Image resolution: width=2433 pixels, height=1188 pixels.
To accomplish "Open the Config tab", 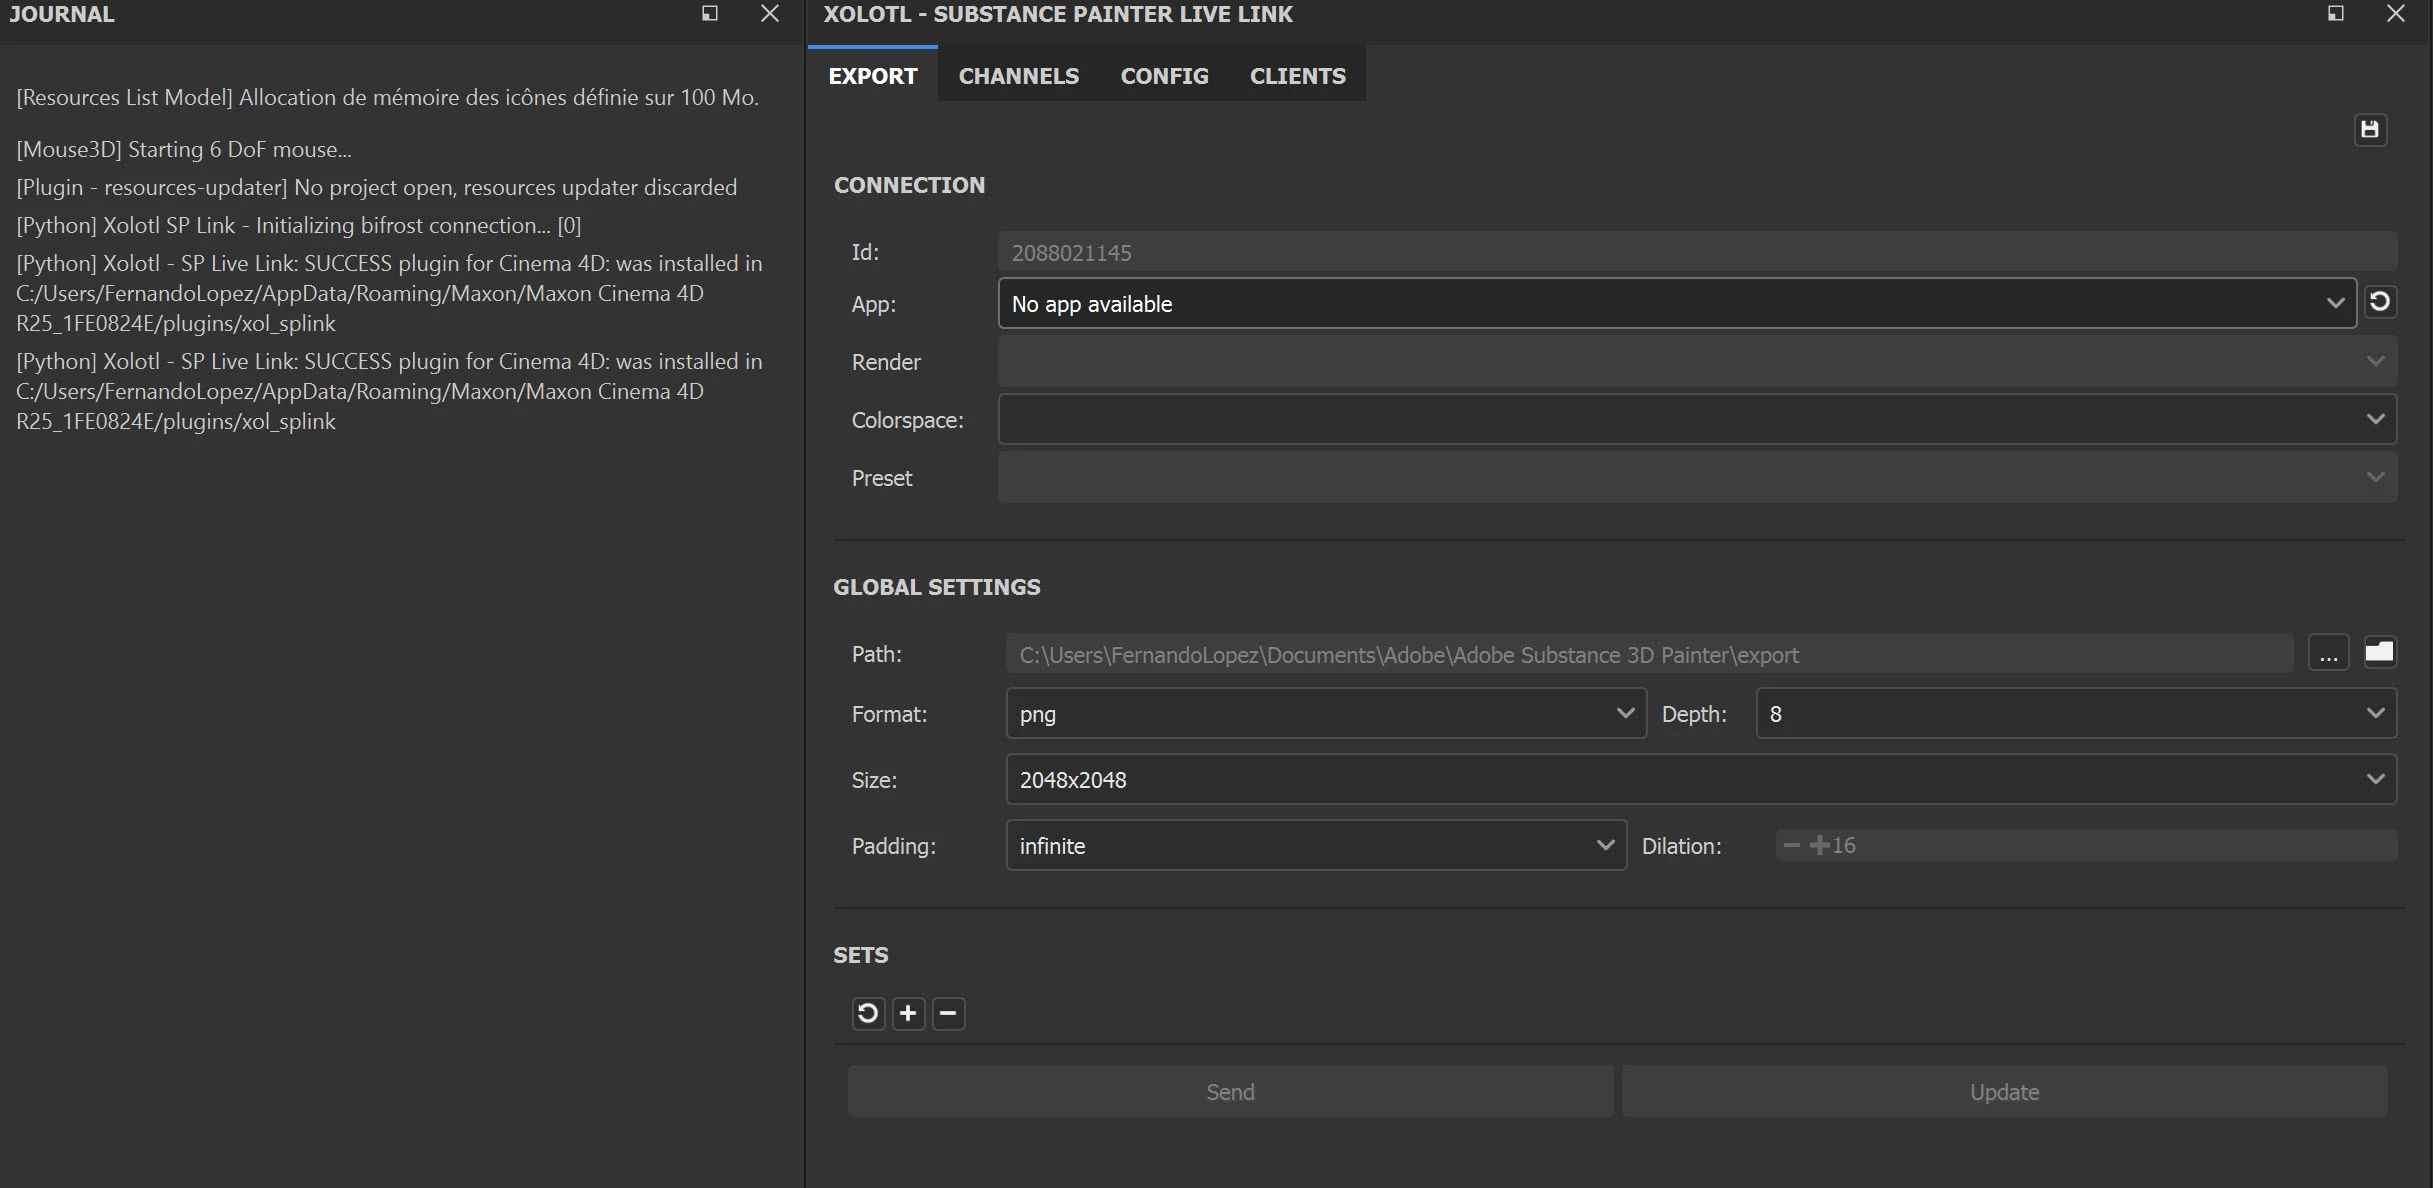I will point(1164,76).
